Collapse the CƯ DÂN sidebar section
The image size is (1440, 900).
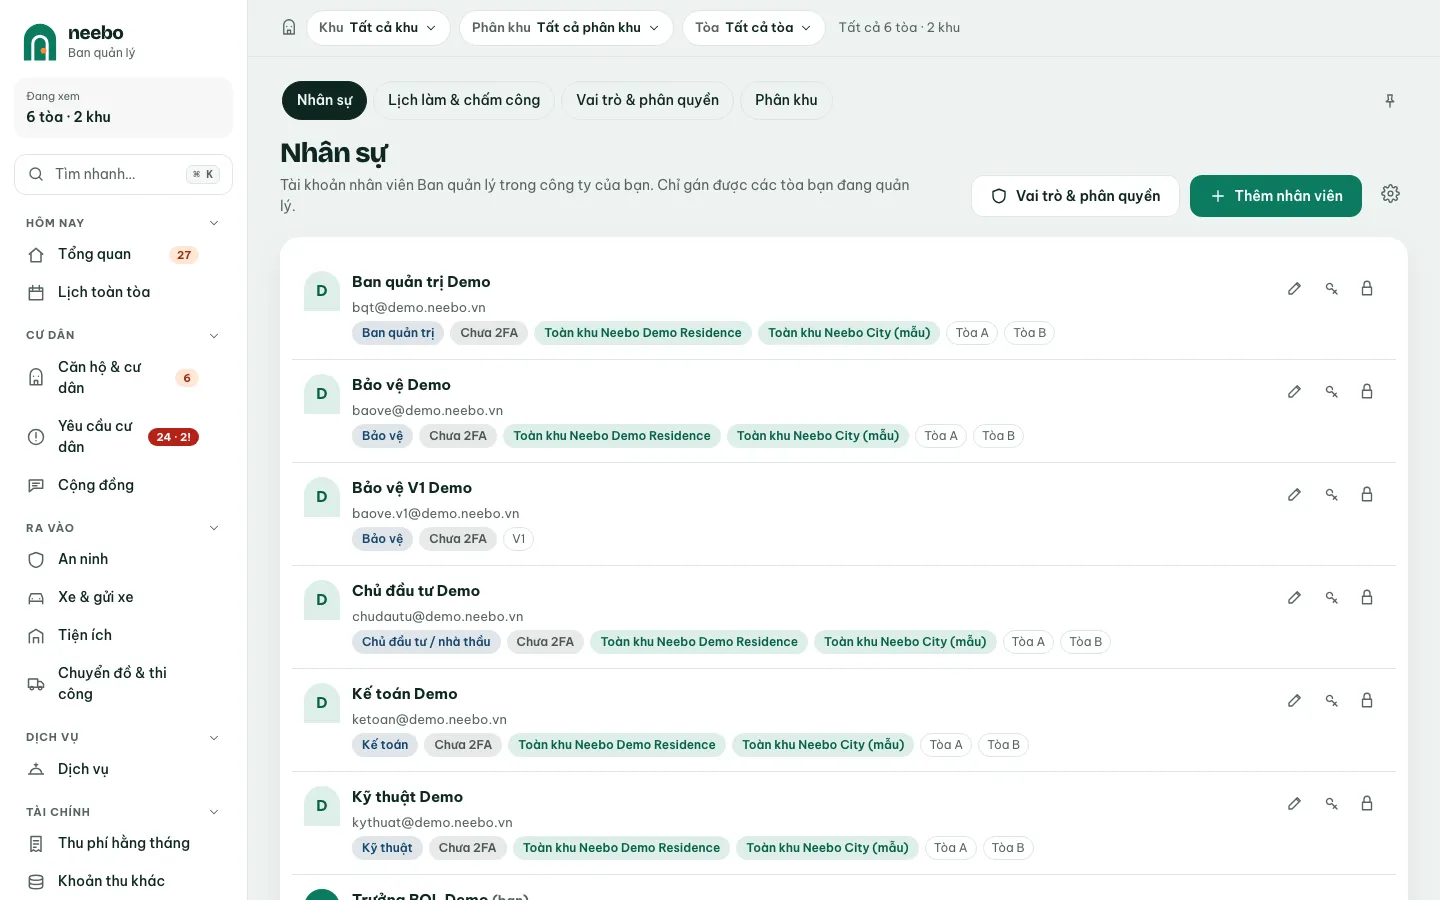coord(213,335)
